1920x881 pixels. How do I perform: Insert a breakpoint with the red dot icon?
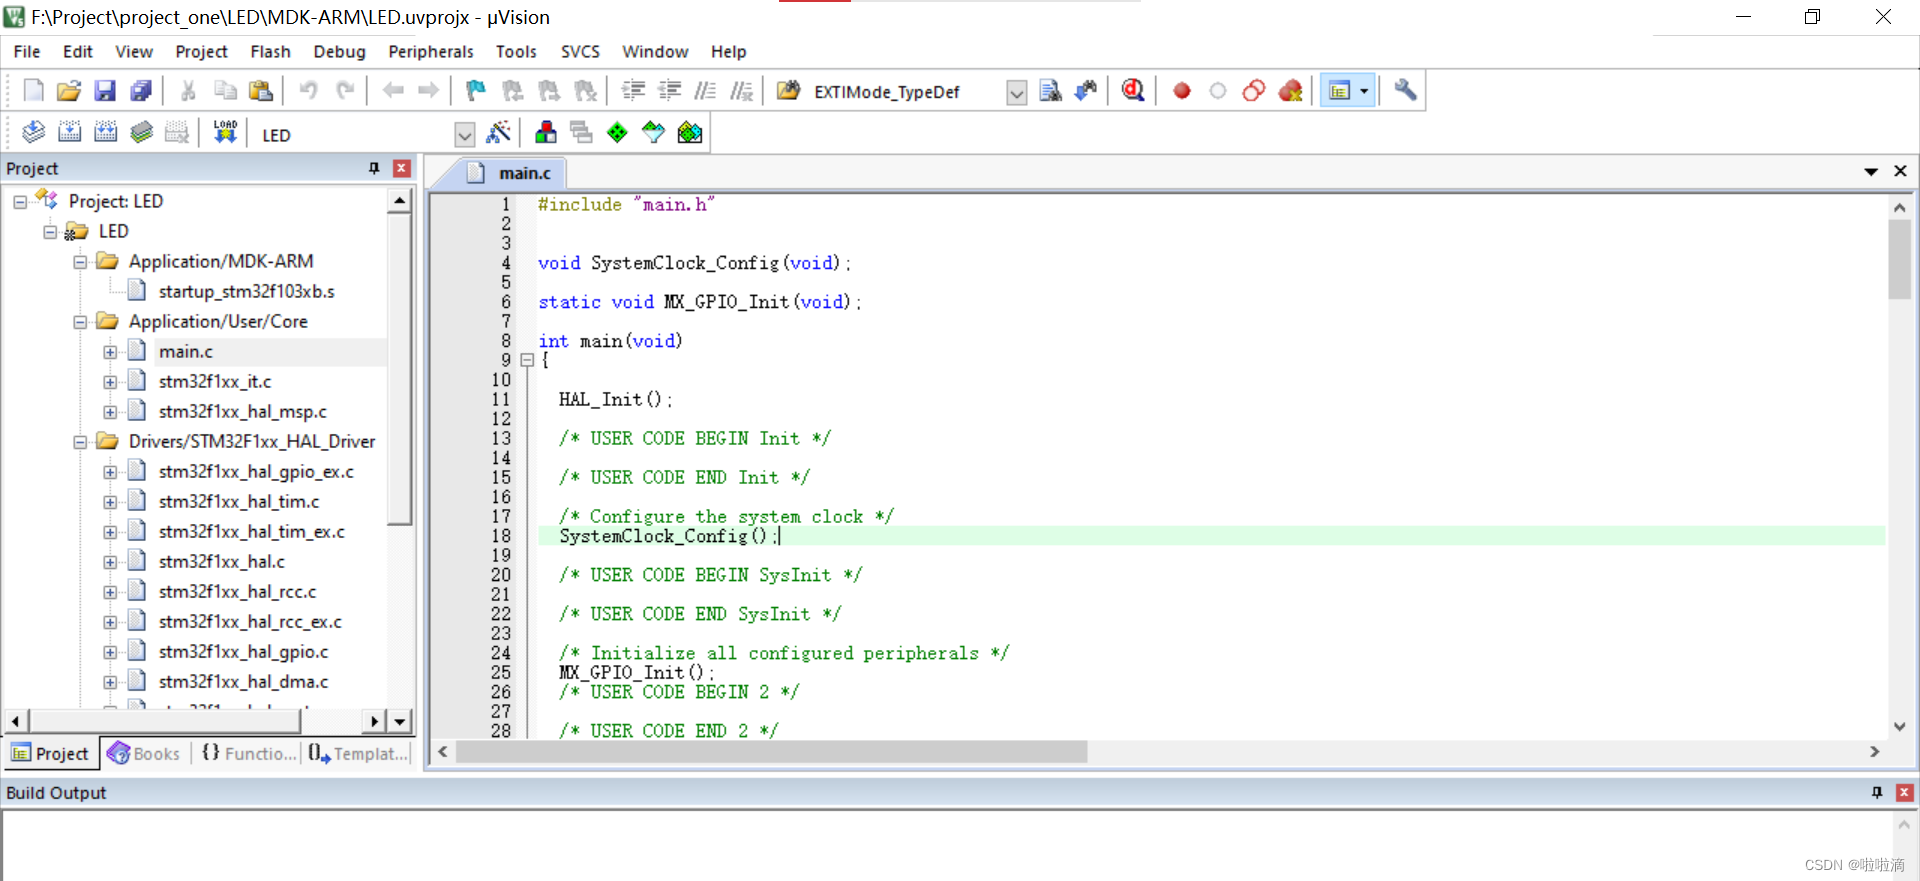[x=1182, y=91]
